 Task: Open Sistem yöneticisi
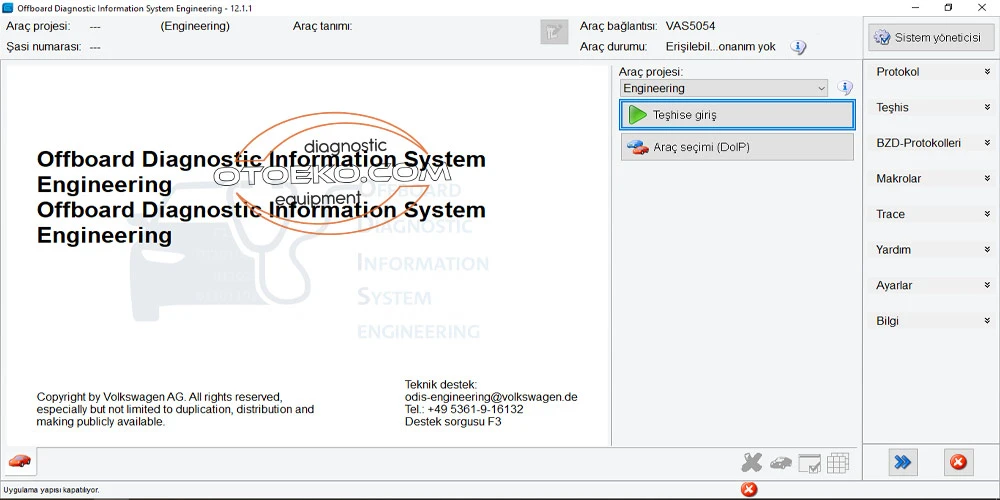click(931, 38)
